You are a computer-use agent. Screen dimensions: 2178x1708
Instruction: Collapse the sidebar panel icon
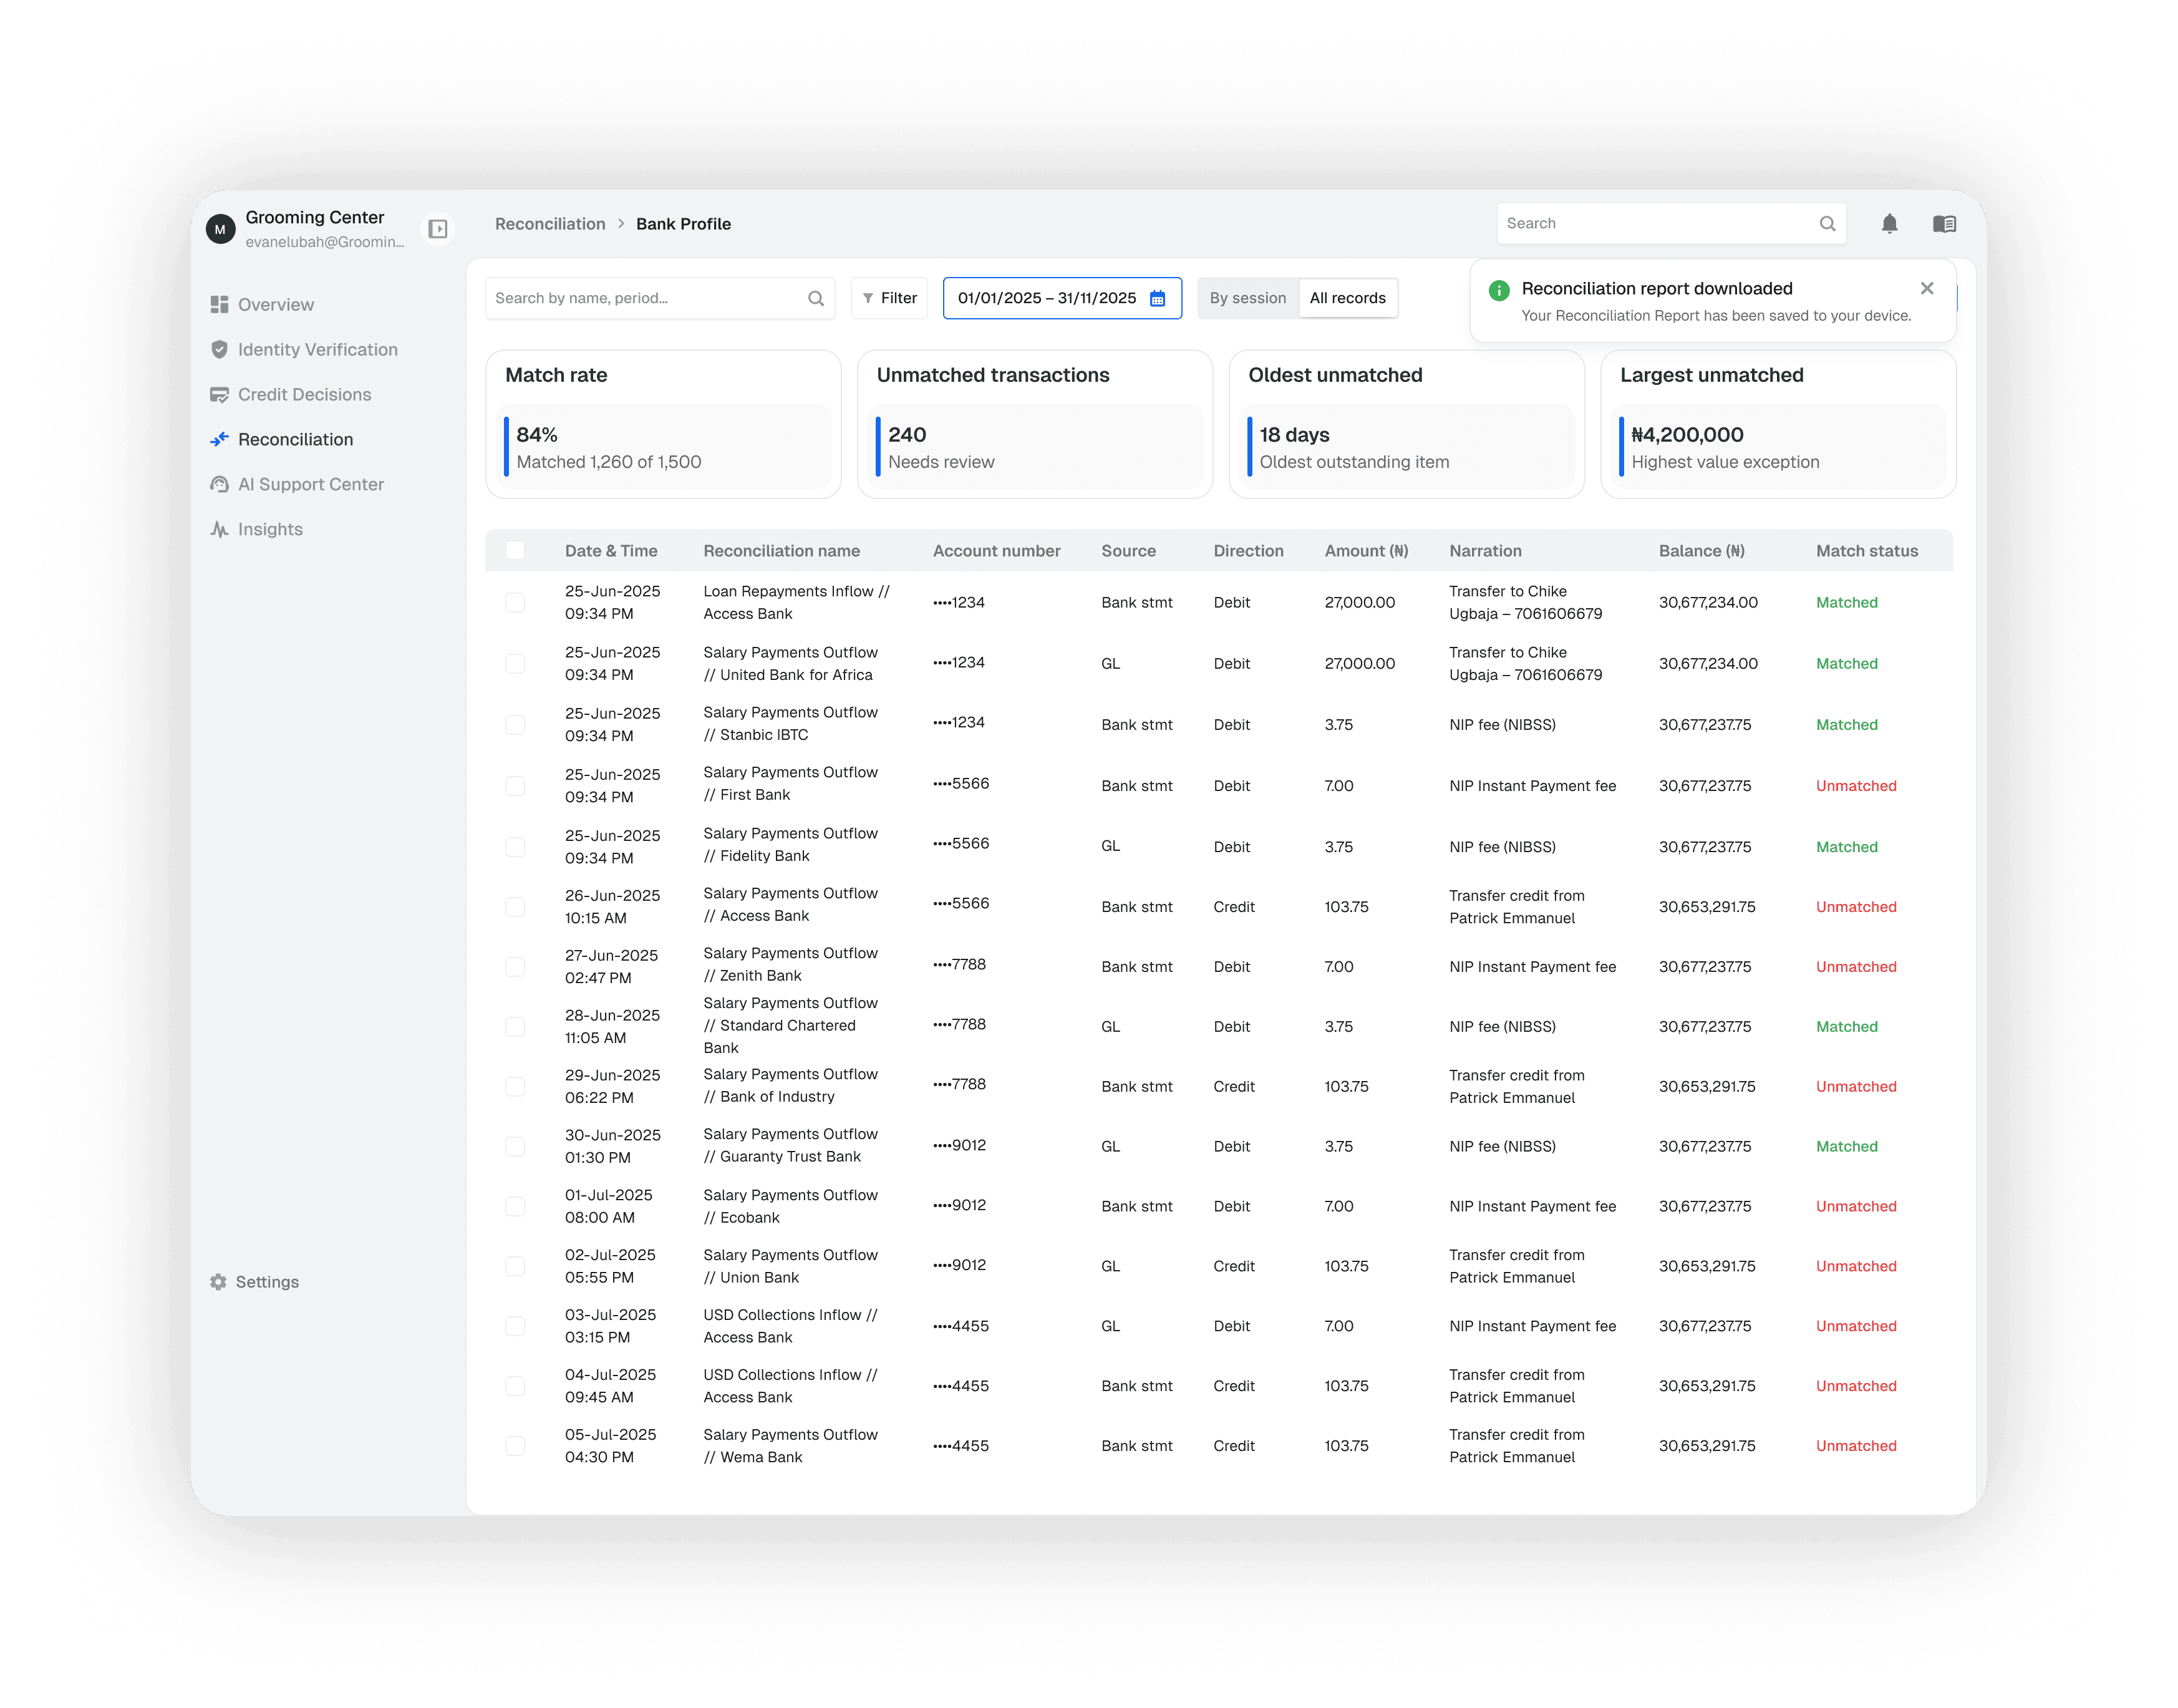(438, 229)
